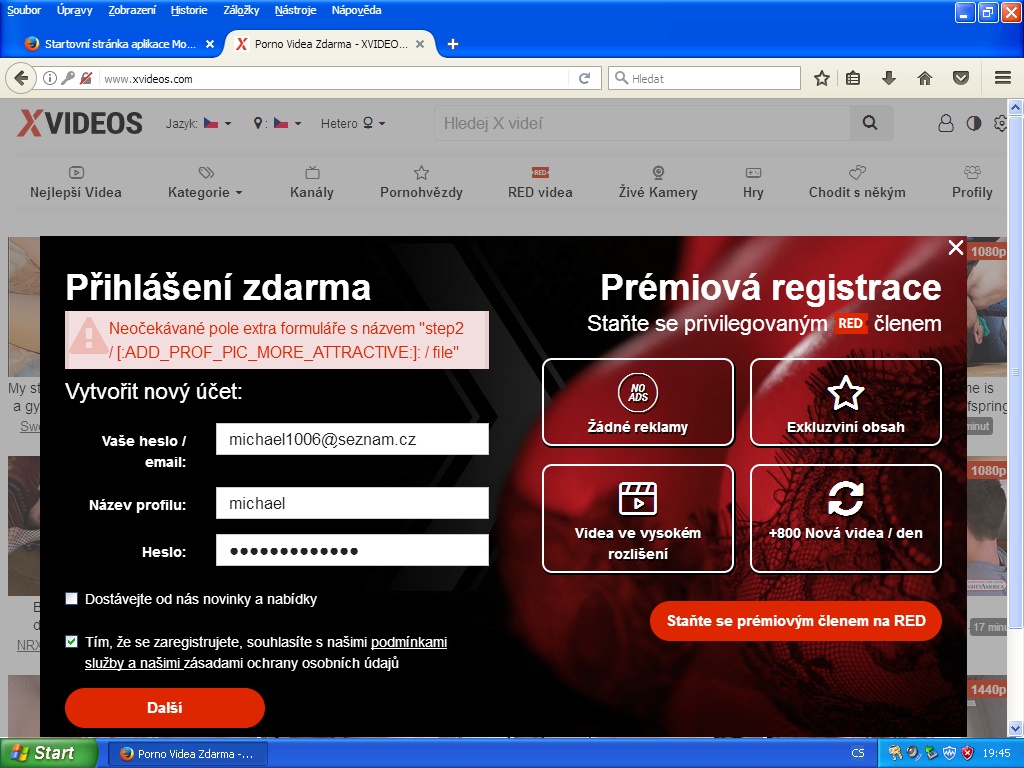Open the Živé Kamery nav item
This screenshot has height=768, width=1024.
click(x=658, y=183)
